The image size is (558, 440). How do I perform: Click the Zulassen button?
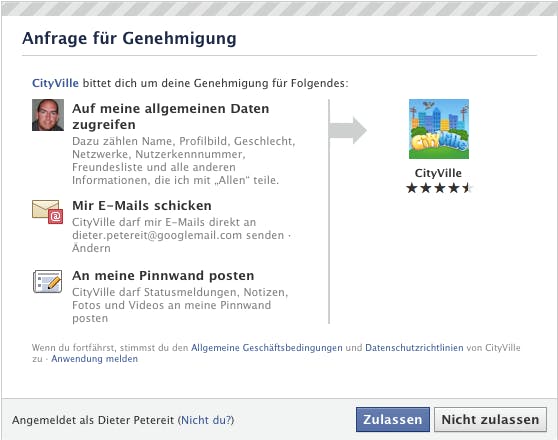[x=393, y=419]
